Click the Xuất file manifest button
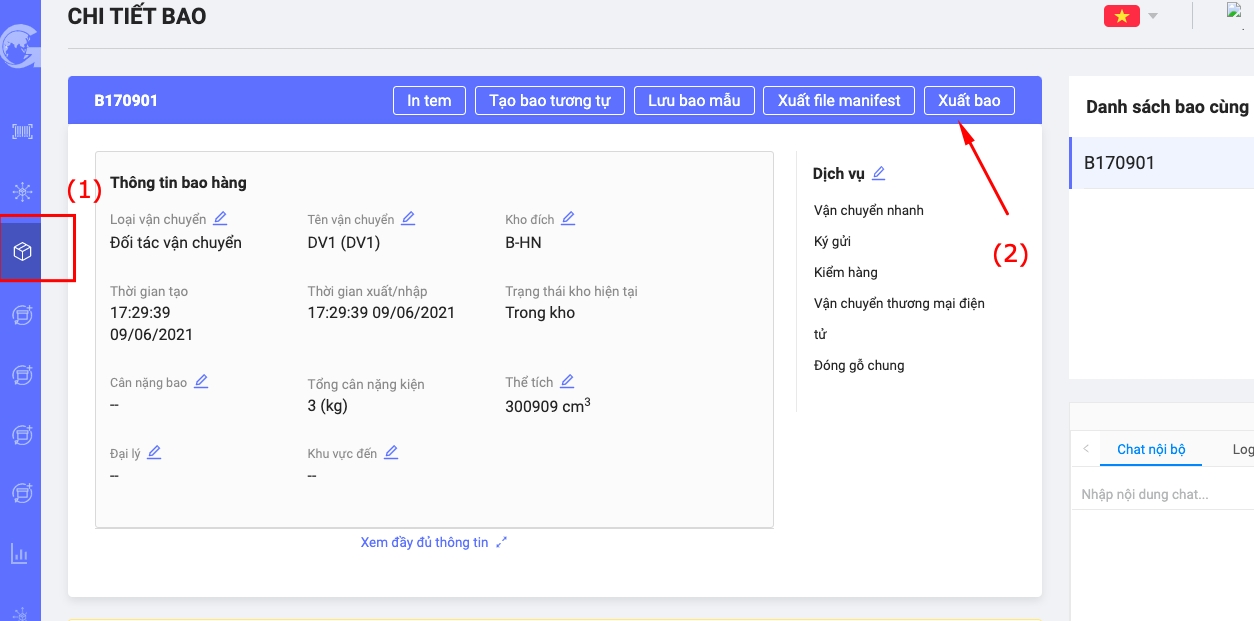This screenshot has width=1254, height=621. [x=839, y=100]
